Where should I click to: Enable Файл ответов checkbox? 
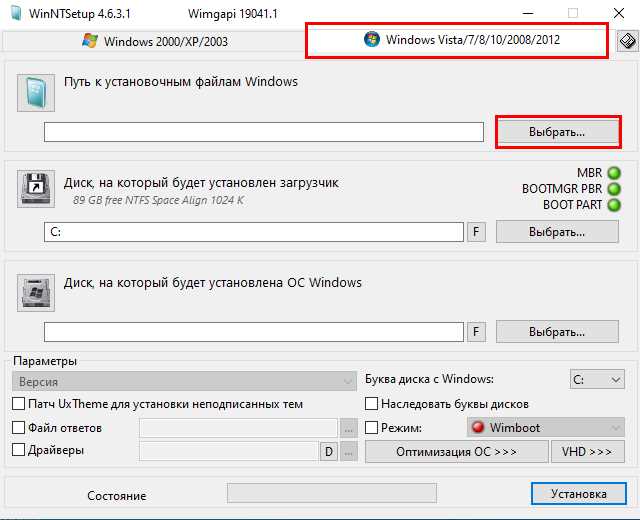[18, 427]
